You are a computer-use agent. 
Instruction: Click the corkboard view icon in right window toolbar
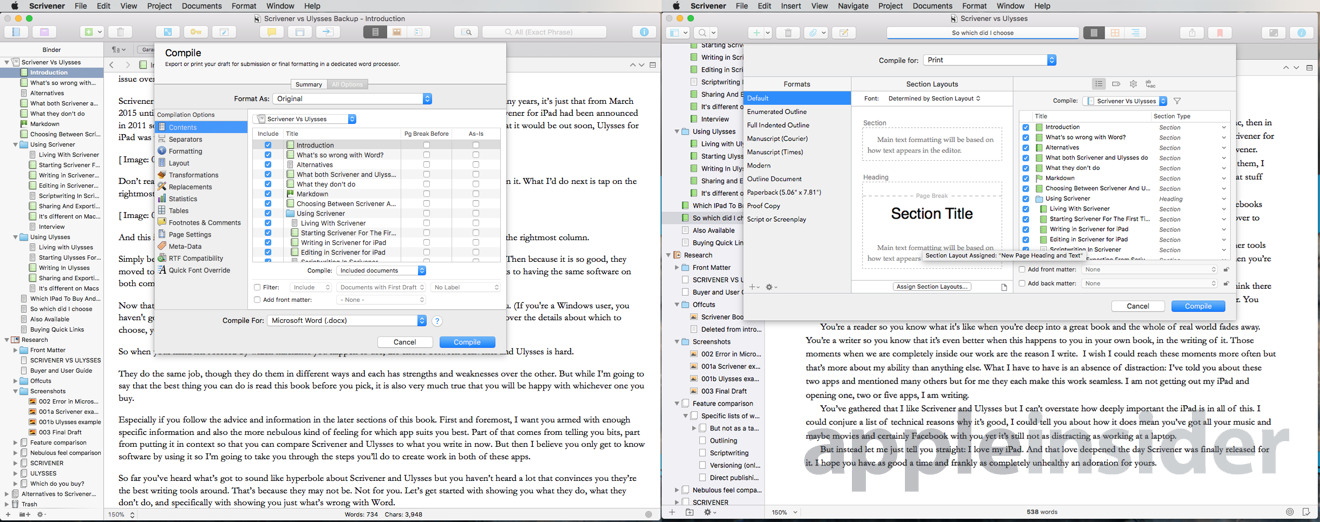tap(1115, 33)
